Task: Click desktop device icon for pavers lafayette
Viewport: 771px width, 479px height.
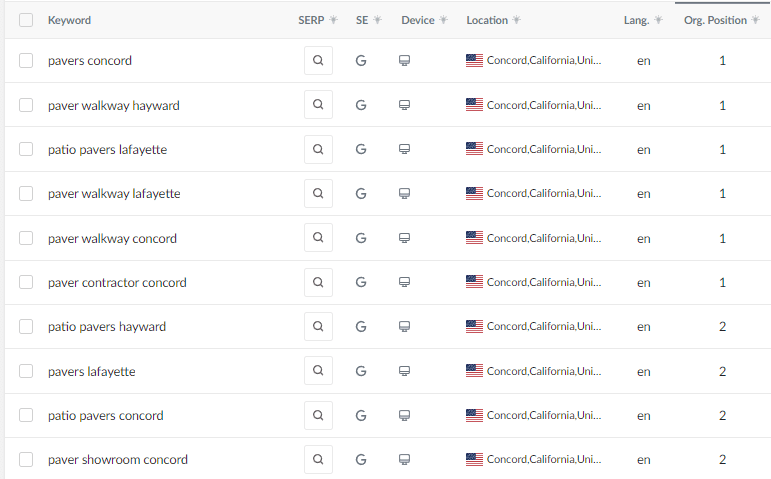Action: click(x=405, y=371)
